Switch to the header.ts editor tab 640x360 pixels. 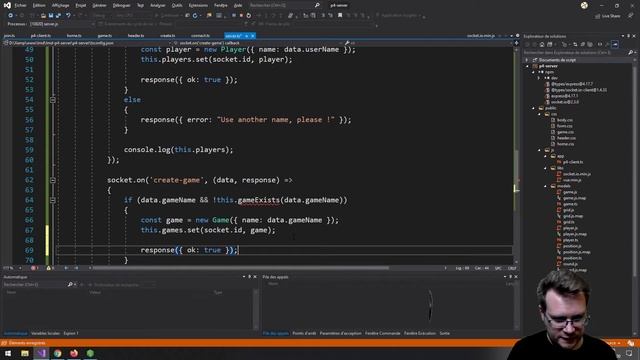136,36
